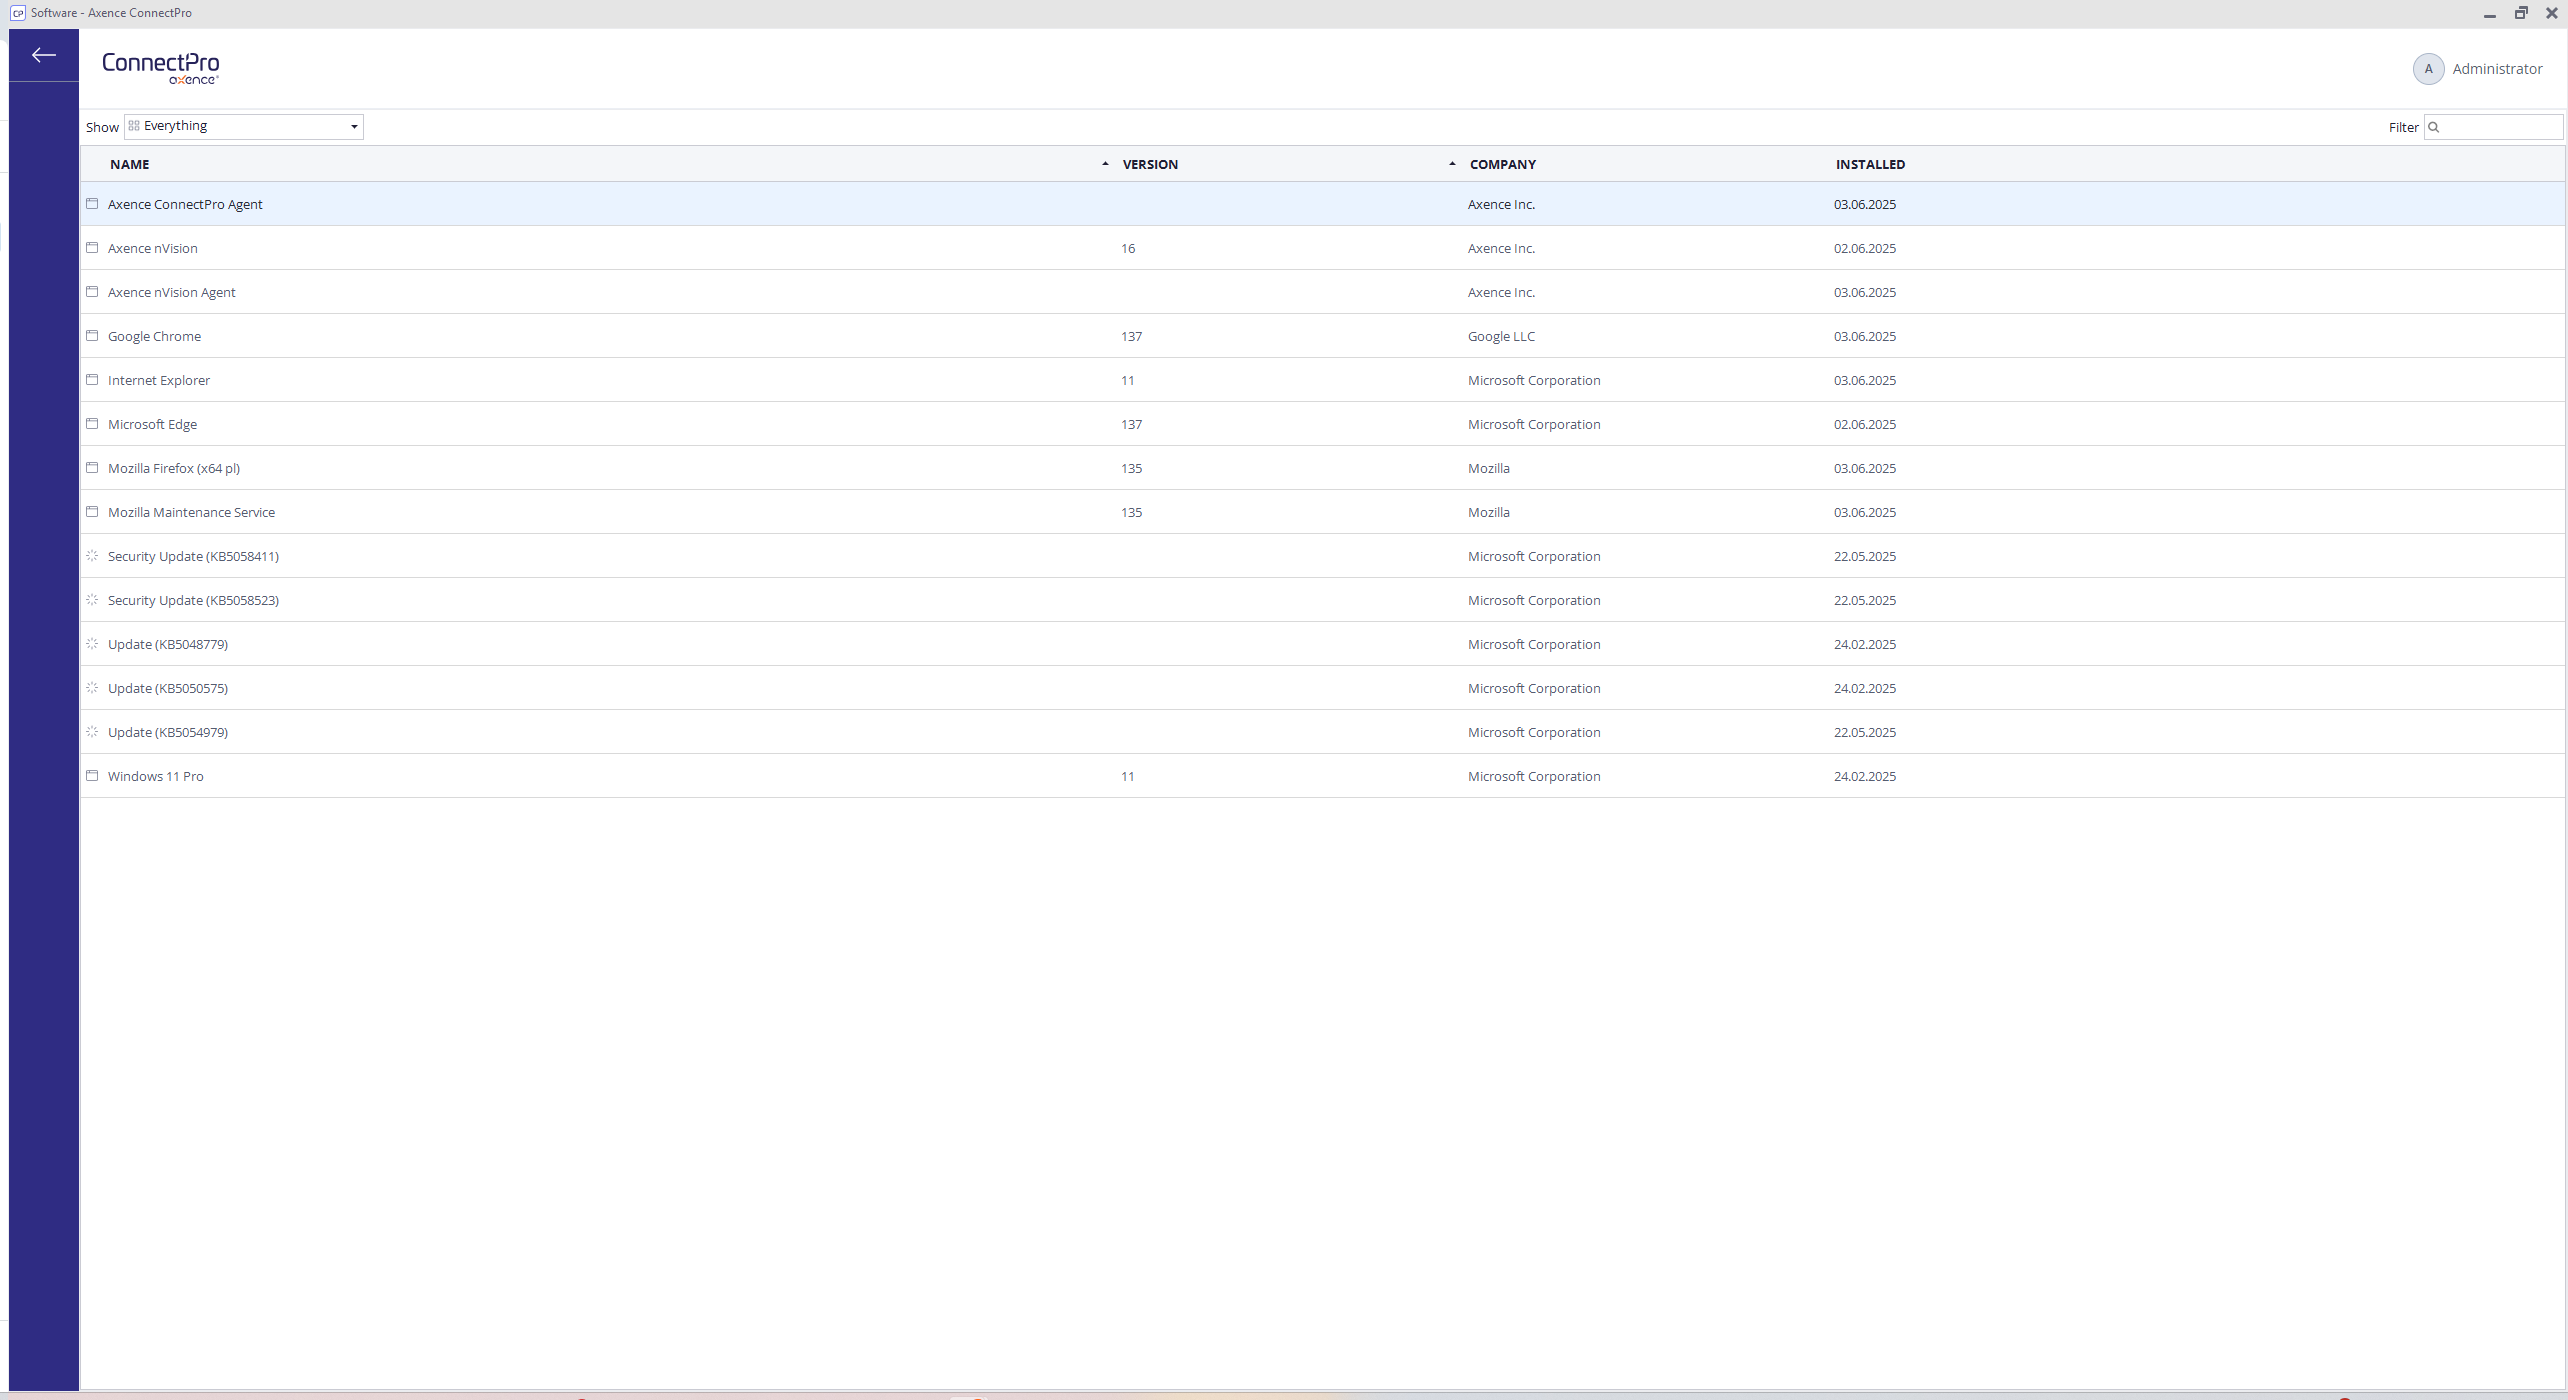Image resolution: width=2568 pixels, height=1400 pixels.
Task: Click the app icon beside Axence nVision 16
Action: point(92,248)
